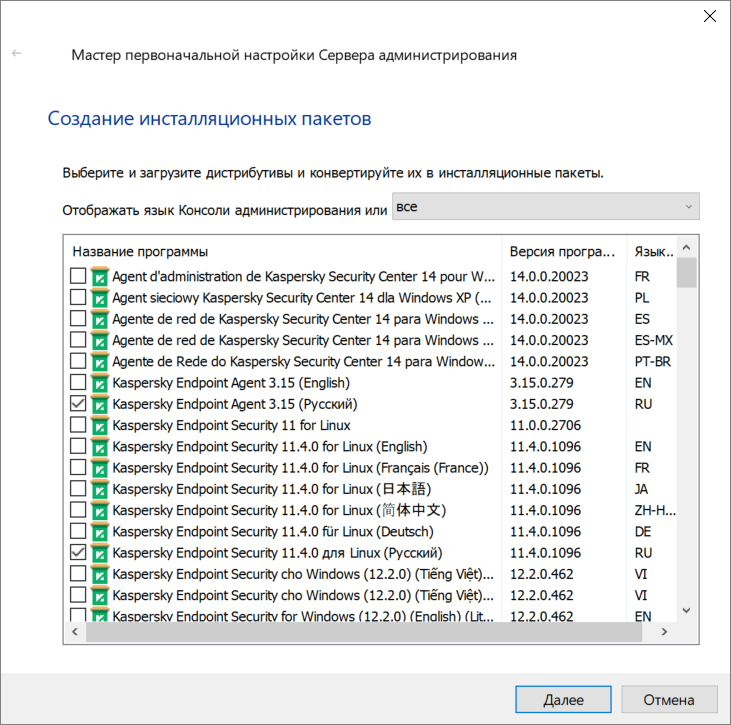731x725 pixels.
Task: Click the vertical scrollbar up arrow
Action: point(687,248)
